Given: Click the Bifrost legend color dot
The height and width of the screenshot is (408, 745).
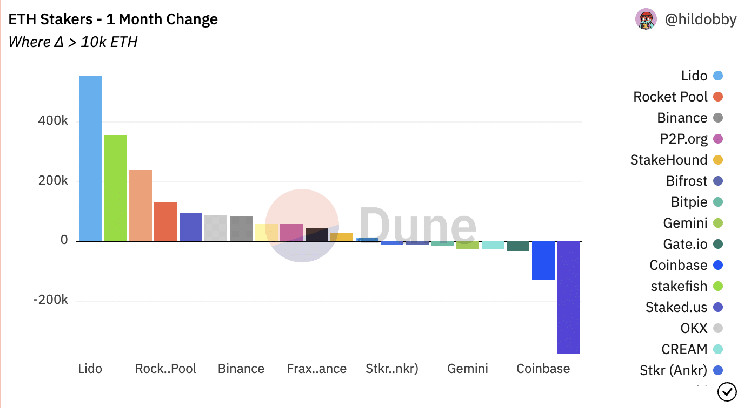Looking at the screenshot, I should point(718,181).
